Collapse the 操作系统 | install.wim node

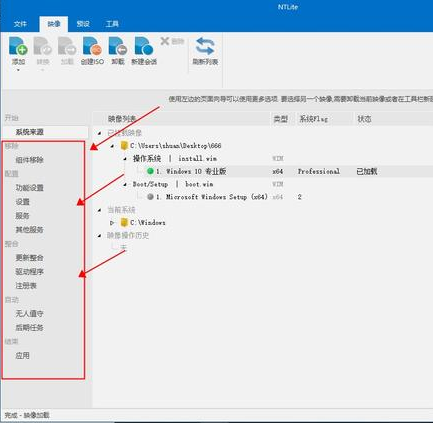pos(125,159)
